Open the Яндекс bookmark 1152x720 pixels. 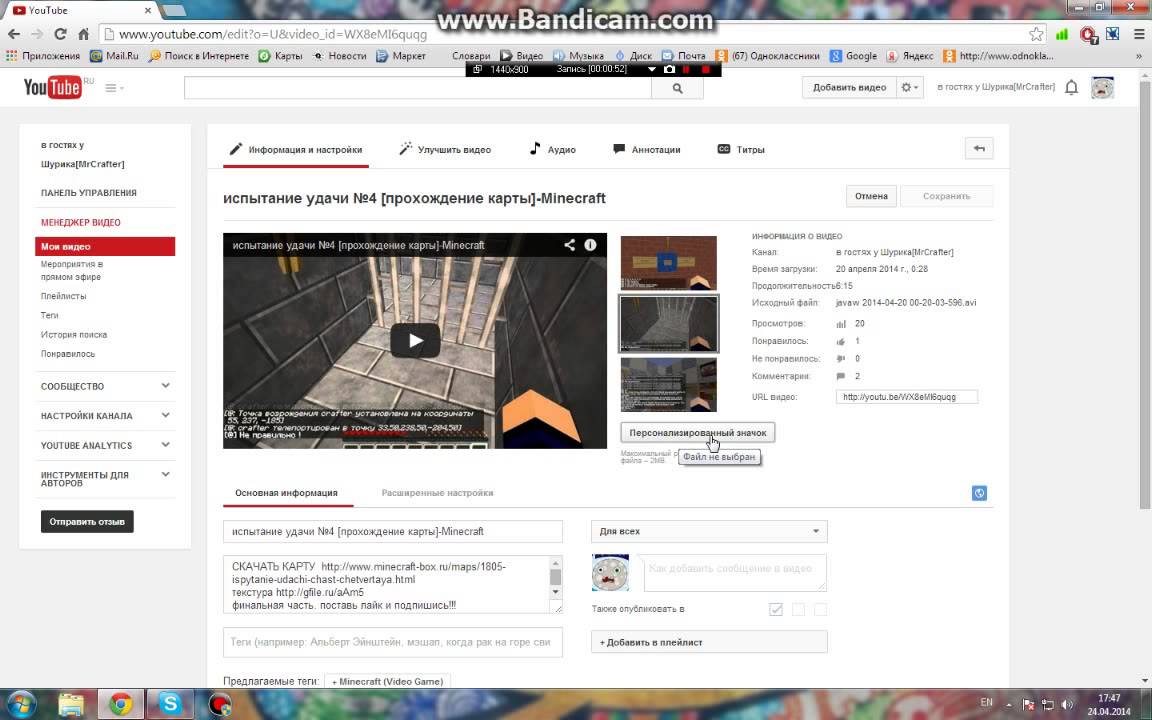point(910,56)
